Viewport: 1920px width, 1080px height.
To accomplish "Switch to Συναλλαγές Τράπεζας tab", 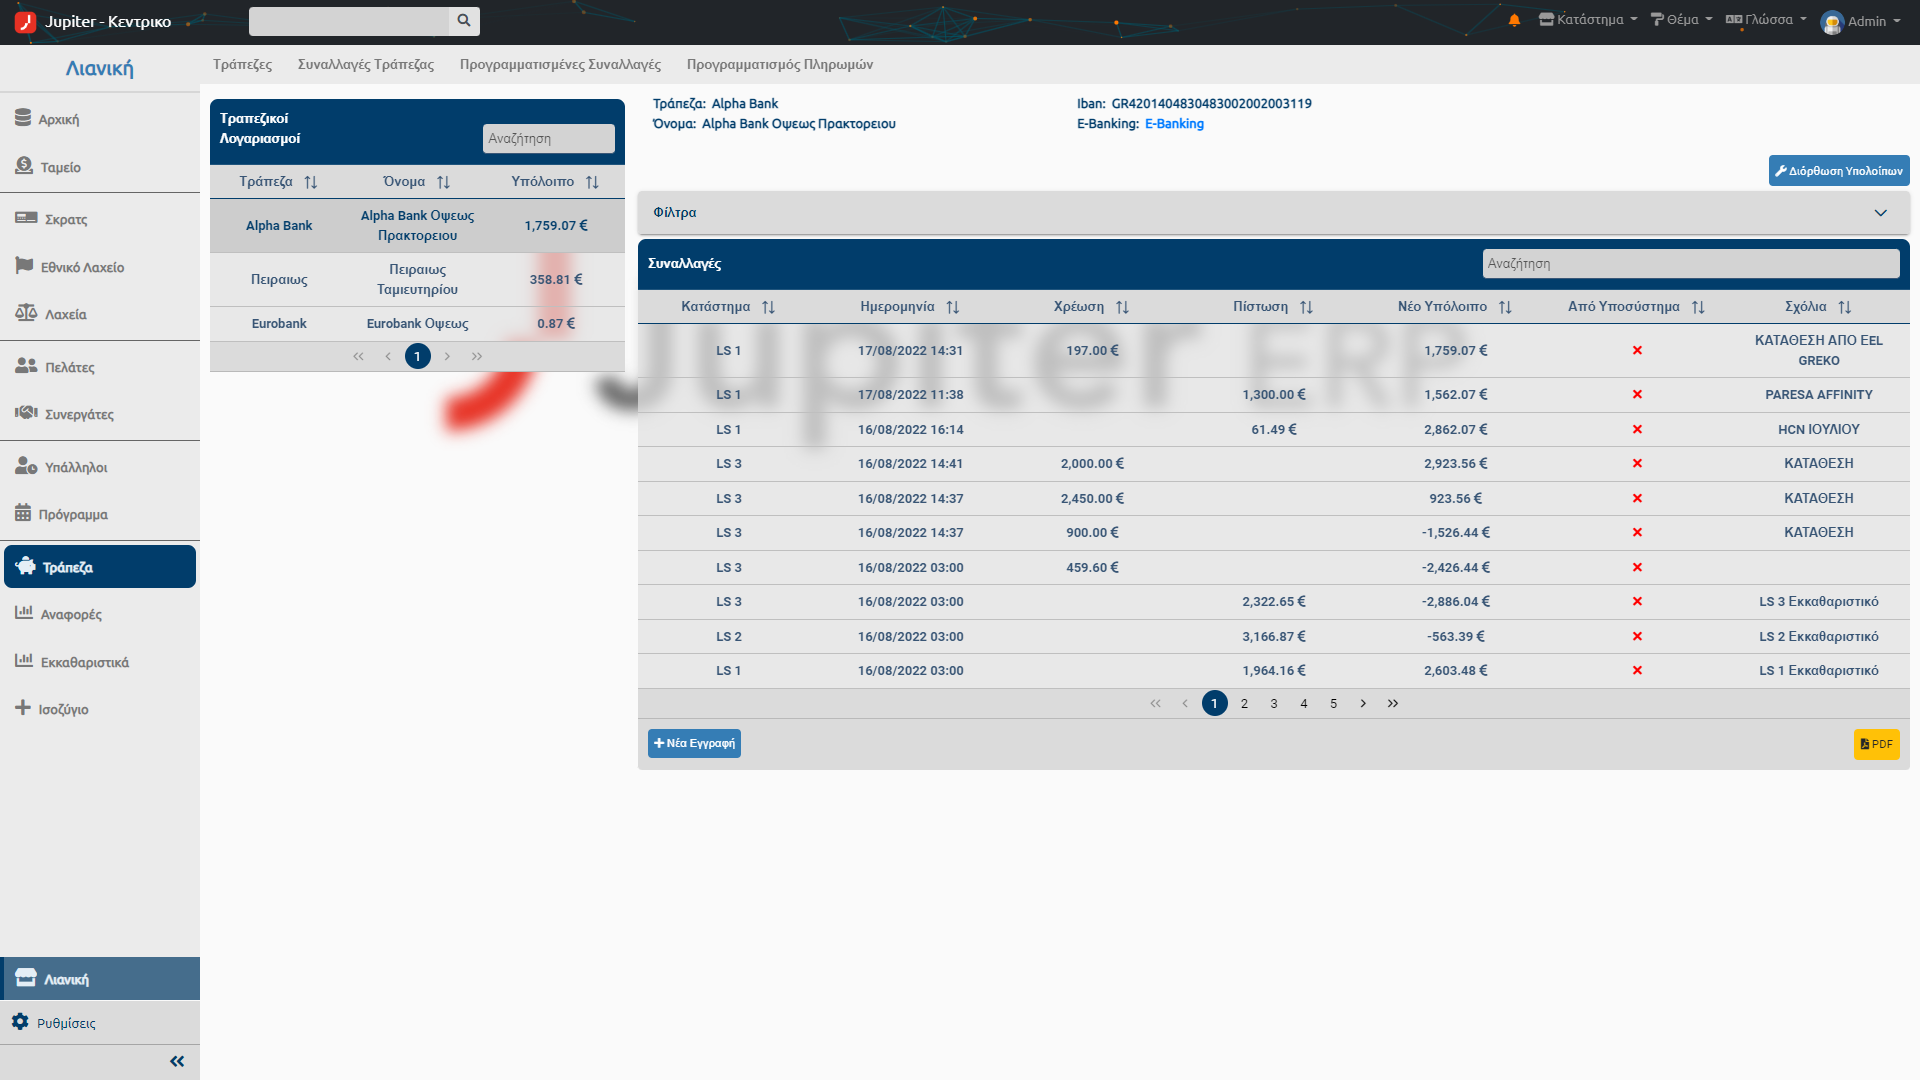I will click(366, 64).
